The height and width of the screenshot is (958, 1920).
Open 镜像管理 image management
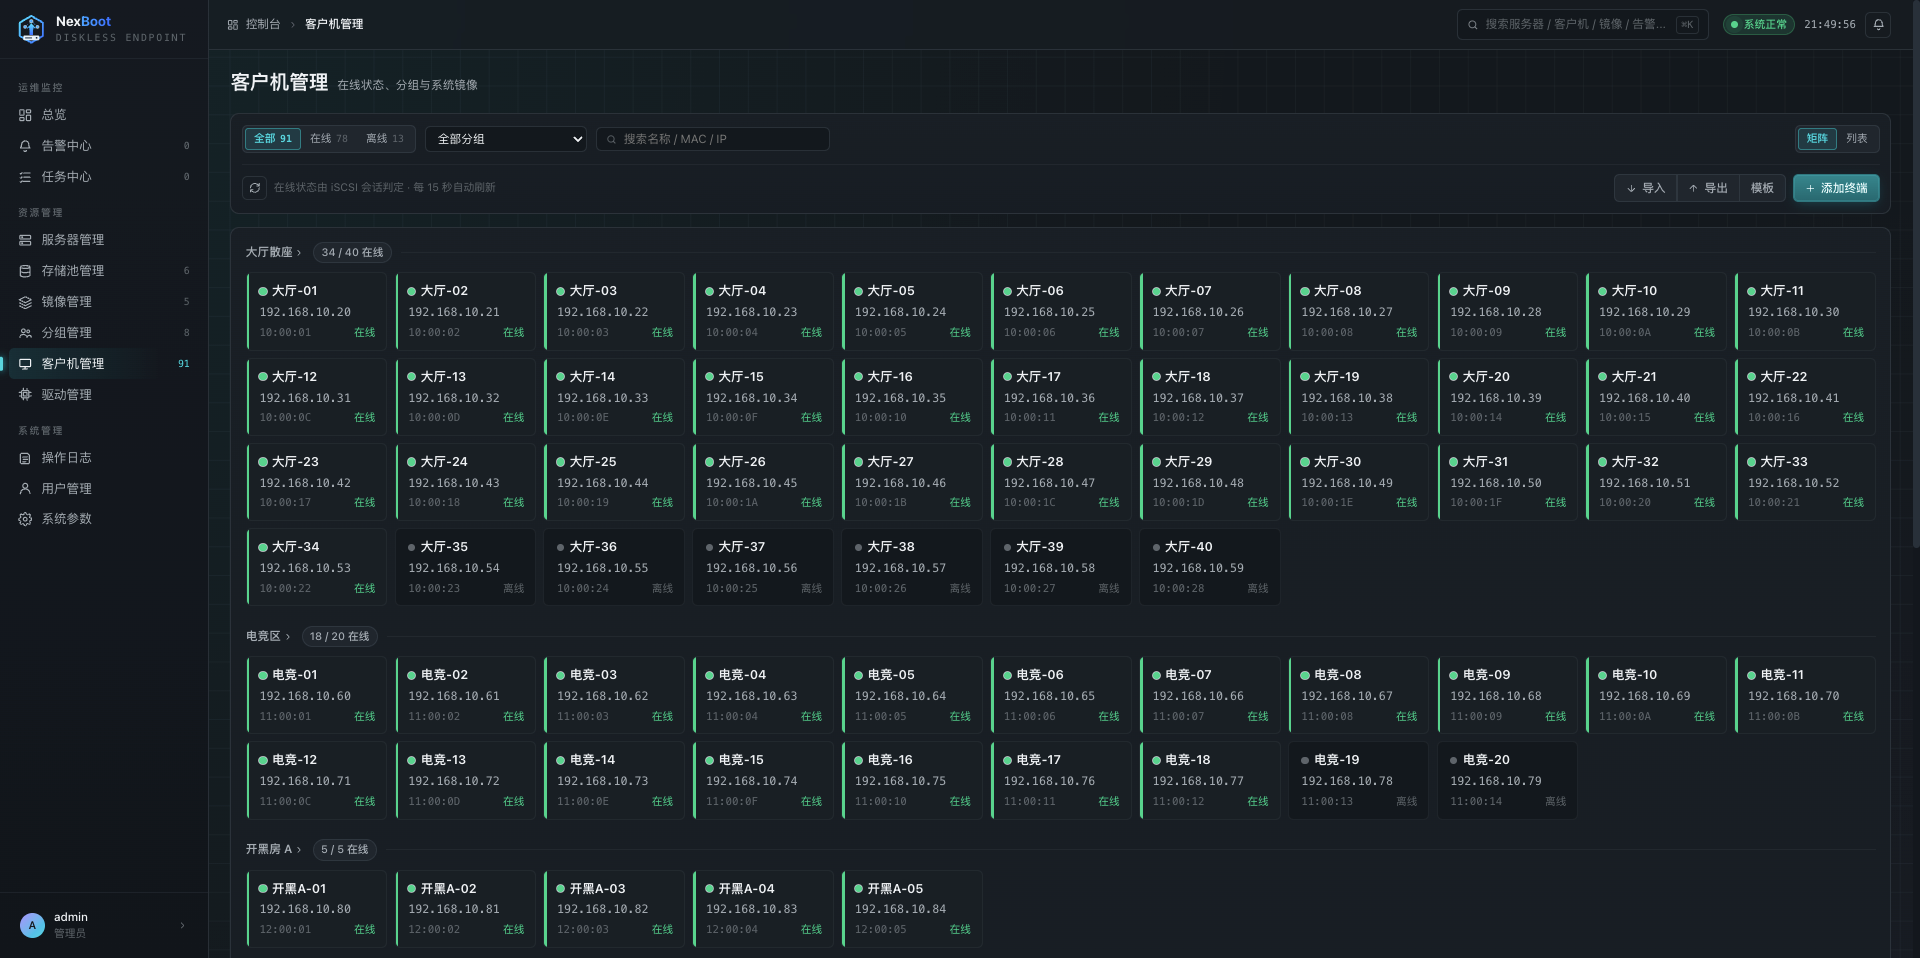(104, 302)
